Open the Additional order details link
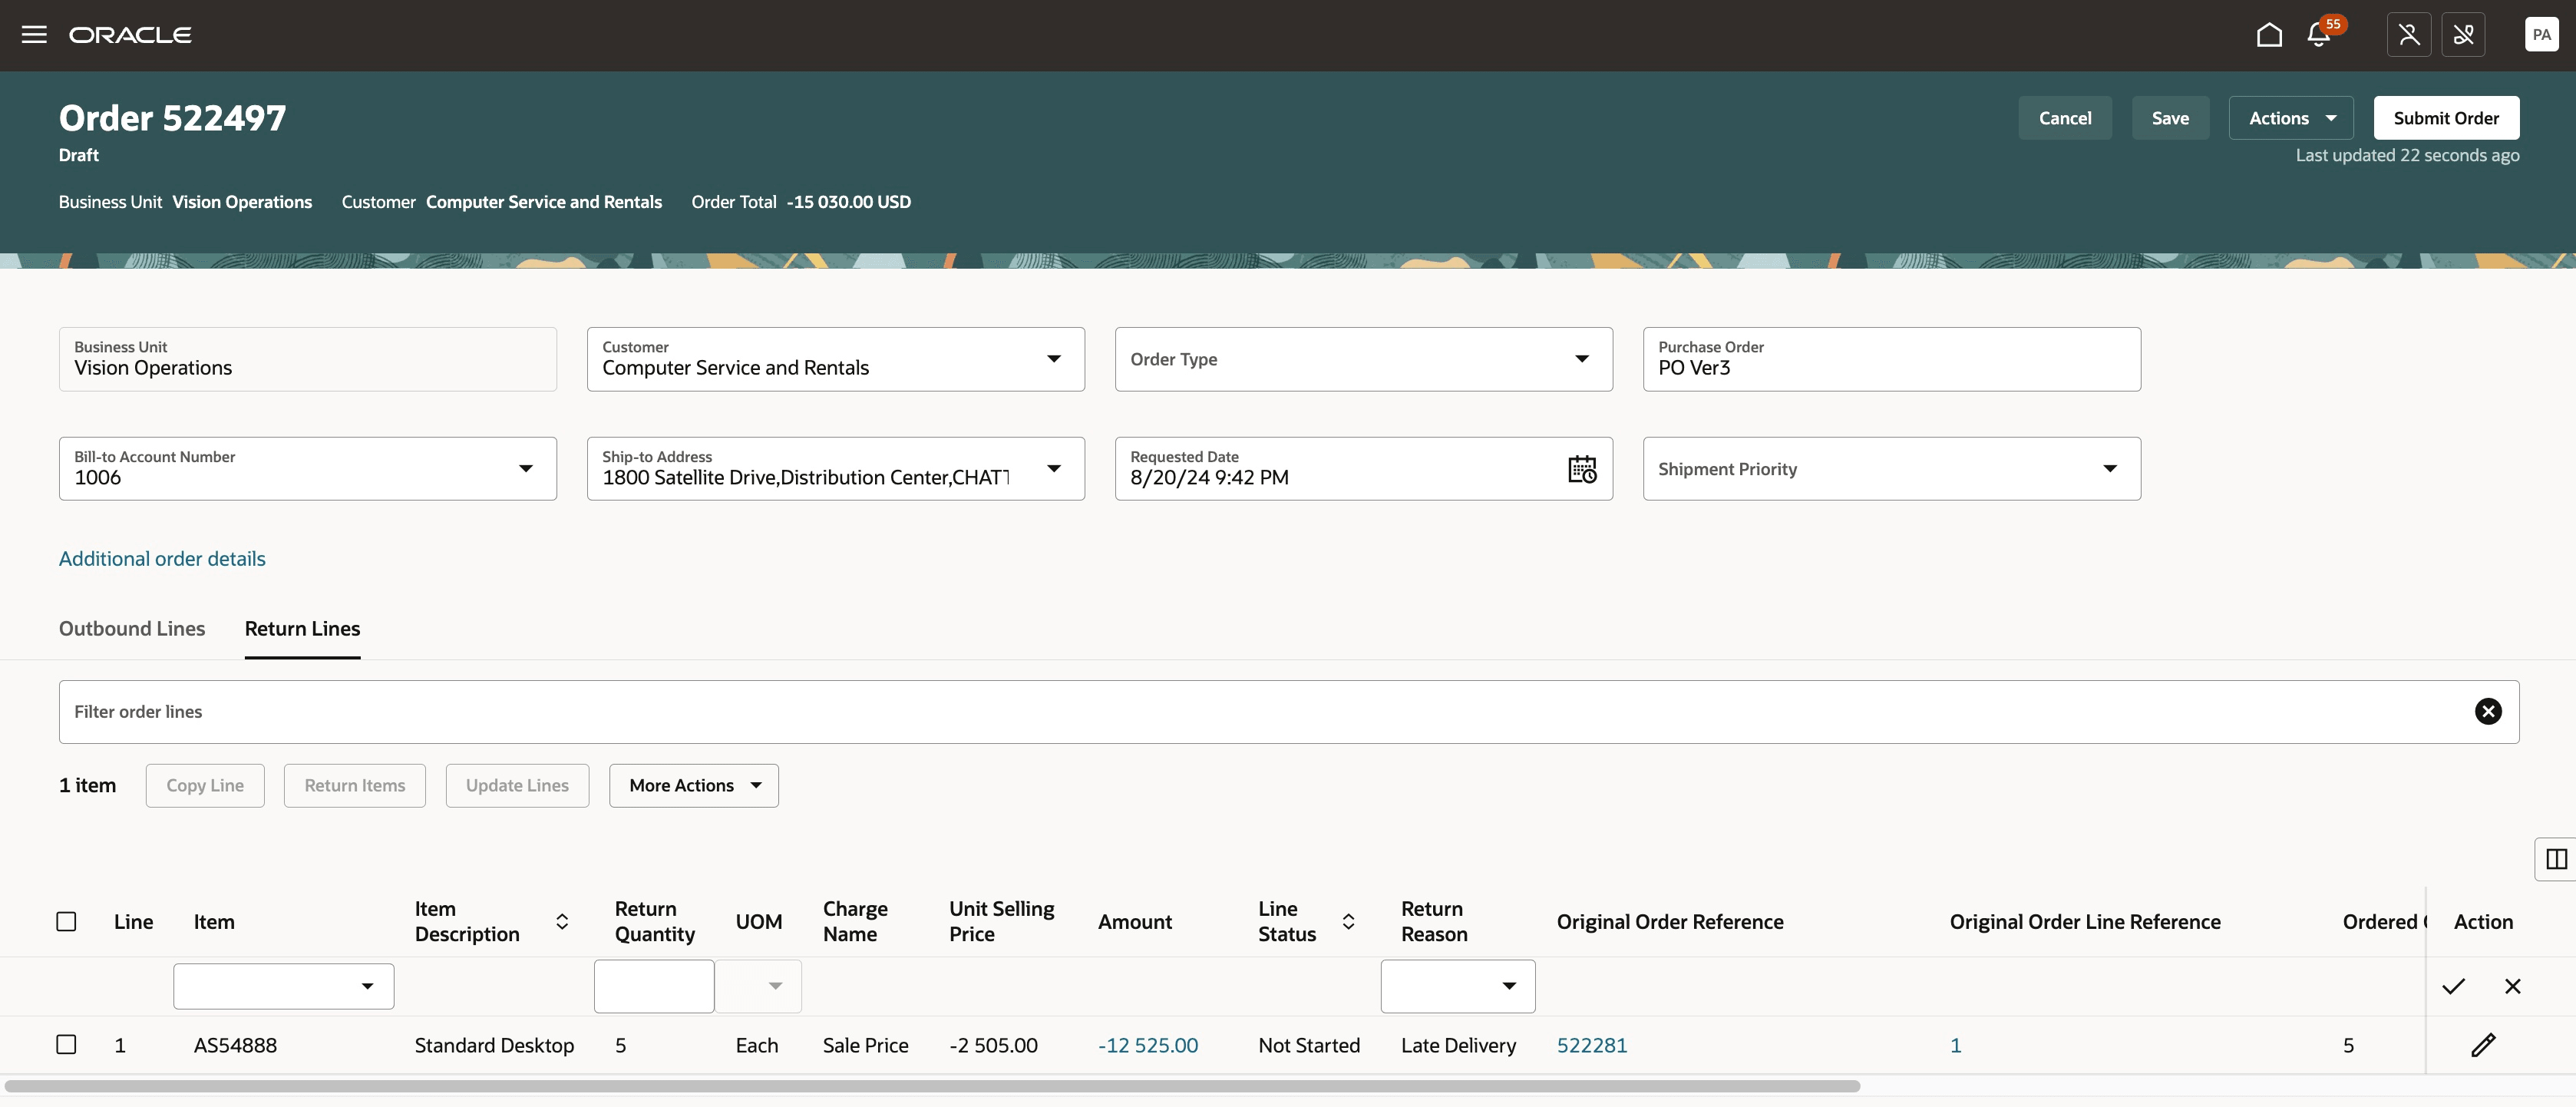 click(162, 559)
